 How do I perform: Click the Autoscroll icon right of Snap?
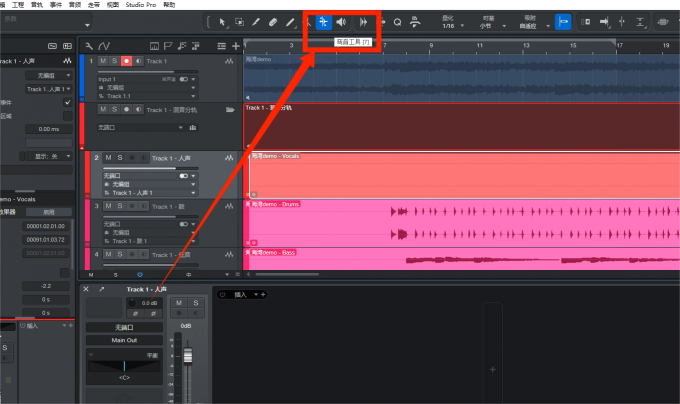click(x=585, y=22)
